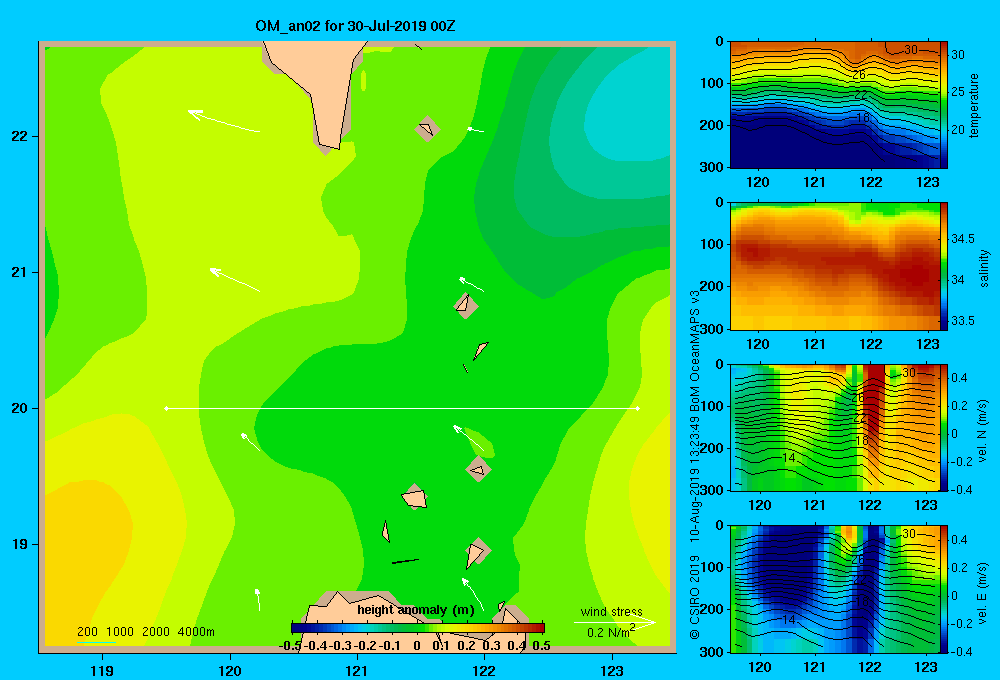
Task: Click the title 'OM_an02 for 30-Jul-2019 00Z'
Action: click(x=355, y=26)
